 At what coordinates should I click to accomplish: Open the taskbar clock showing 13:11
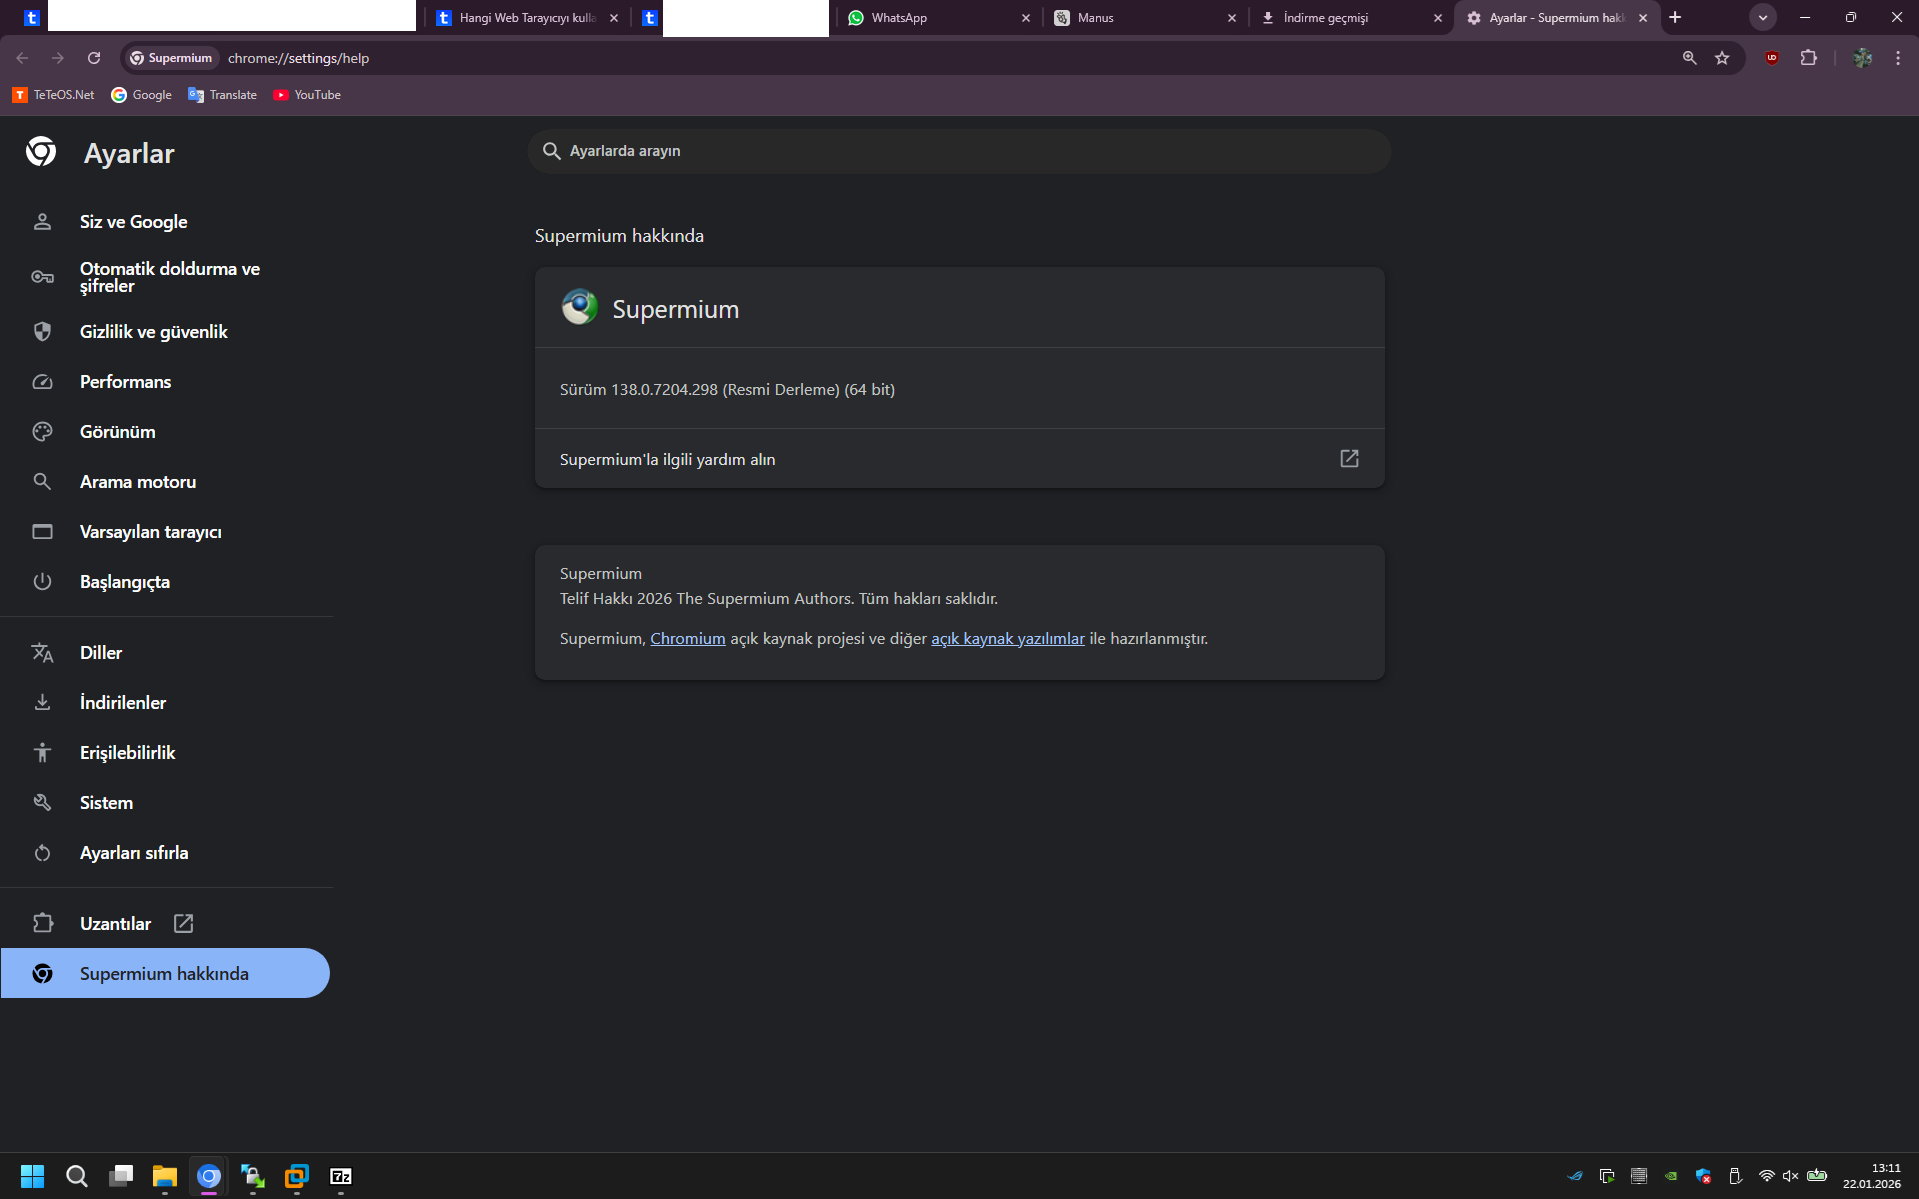pyautogui.click(x=1872, y=1176)
